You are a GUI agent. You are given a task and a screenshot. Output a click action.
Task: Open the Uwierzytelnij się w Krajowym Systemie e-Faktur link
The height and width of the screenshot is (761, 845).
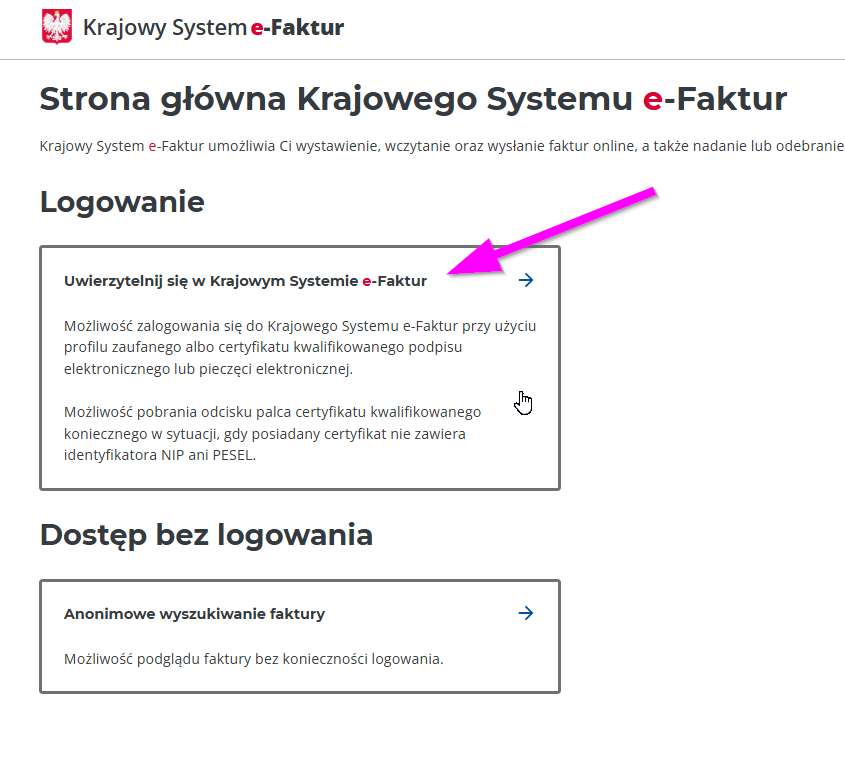[x=245, y=281]
